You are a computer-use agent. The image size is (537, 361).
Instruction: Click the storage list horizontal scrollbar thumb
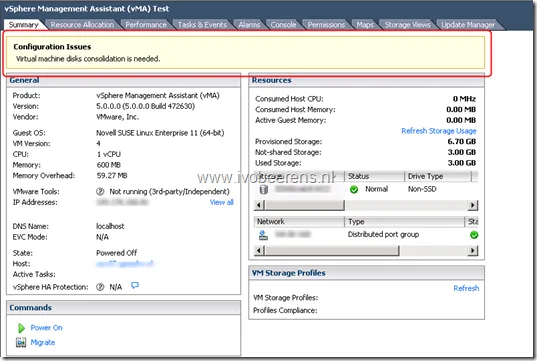click(305, 206)
